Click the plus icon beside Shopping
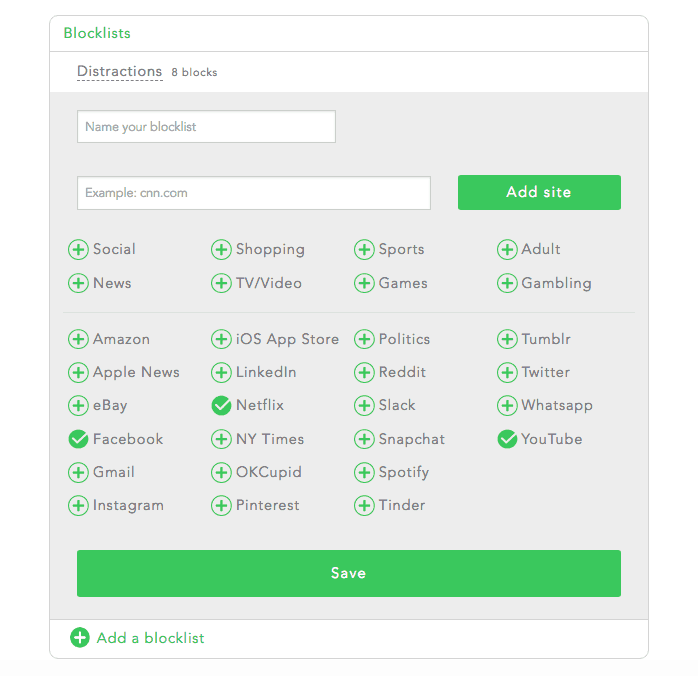Image resolution: width=698 pixels, height=676 pixels. pos(221,249)
